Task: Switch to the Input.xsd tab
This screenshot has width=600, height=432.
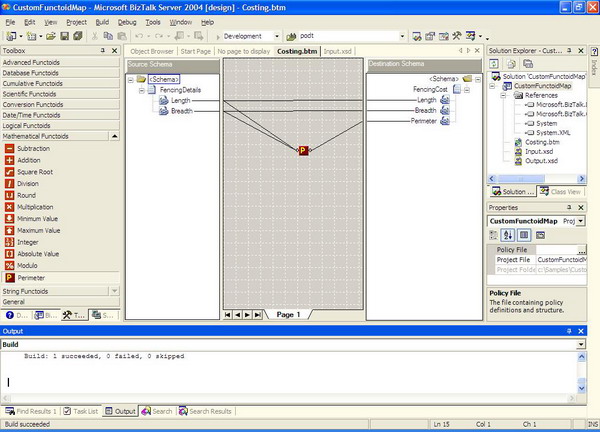Action: pyautogui.click(x=338, y=51)
